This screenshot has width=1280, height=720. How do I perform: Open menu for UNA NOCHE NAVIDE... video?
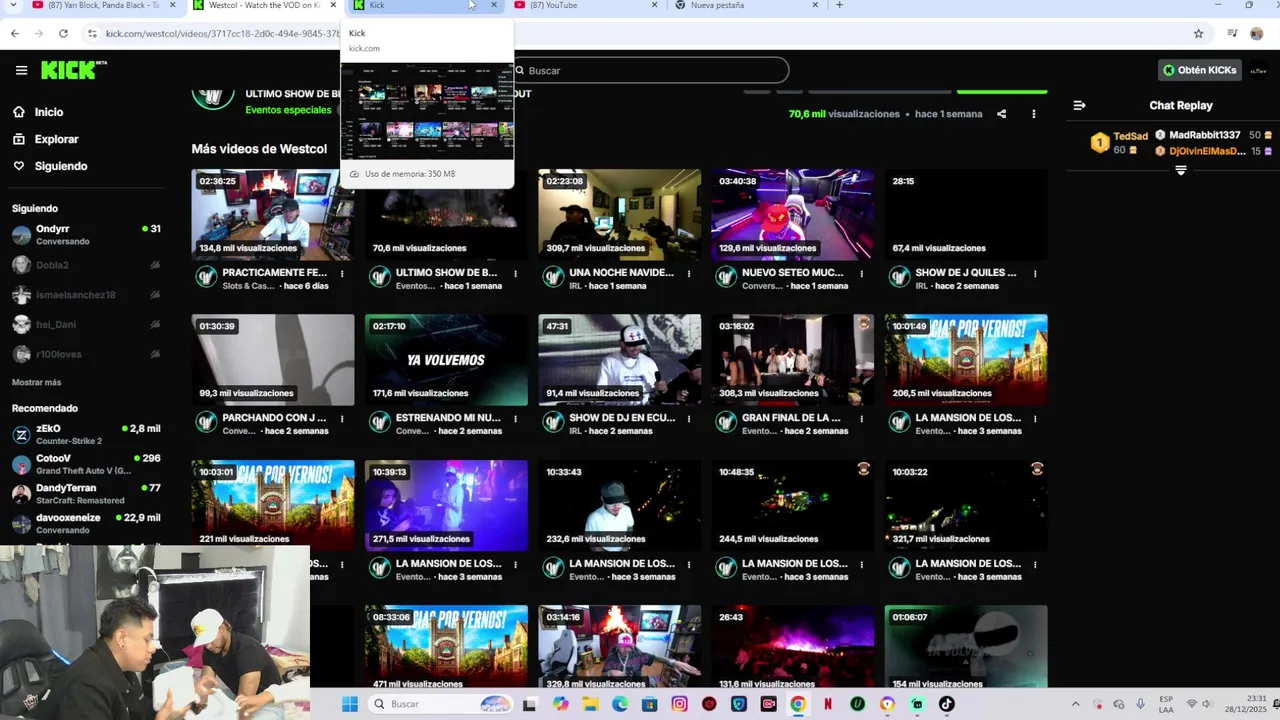(689, 273)
